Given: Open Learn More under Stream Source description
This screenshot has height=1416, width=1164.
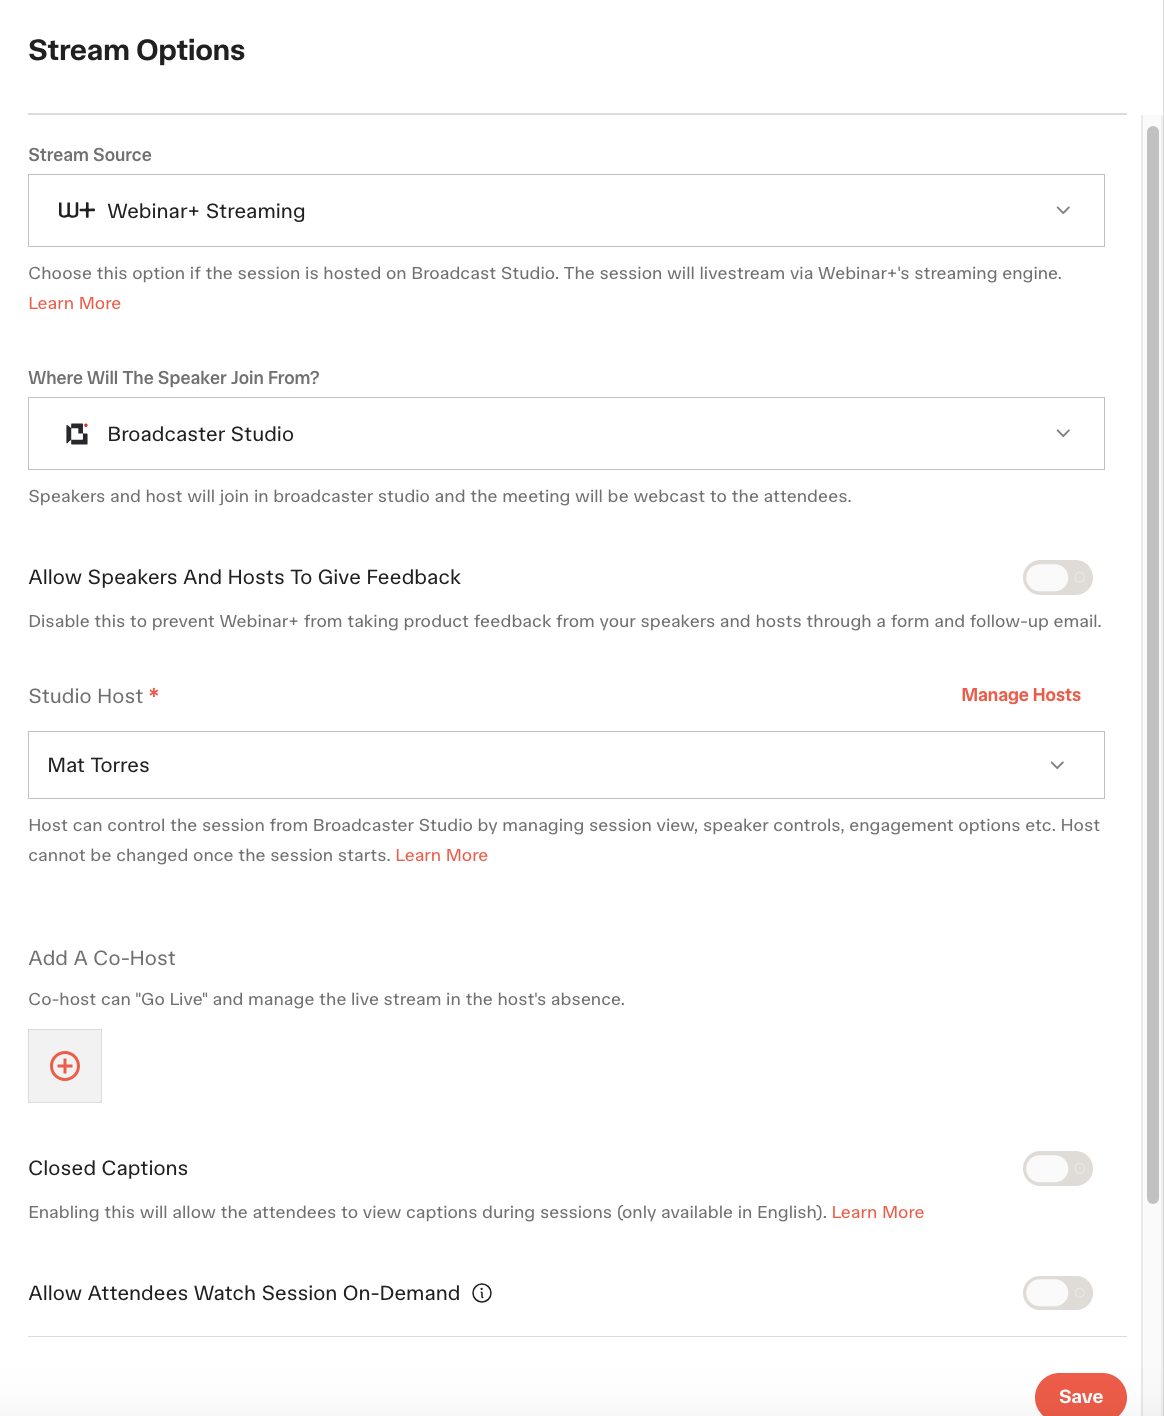Looking at the screenshot, I should [75, 303].
